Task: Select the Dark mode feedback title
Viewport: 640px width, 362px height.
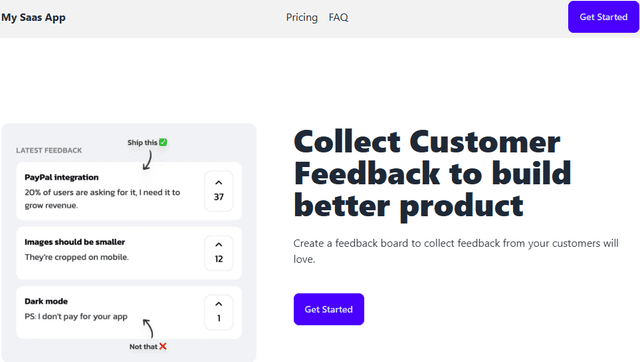Action: 46,301
